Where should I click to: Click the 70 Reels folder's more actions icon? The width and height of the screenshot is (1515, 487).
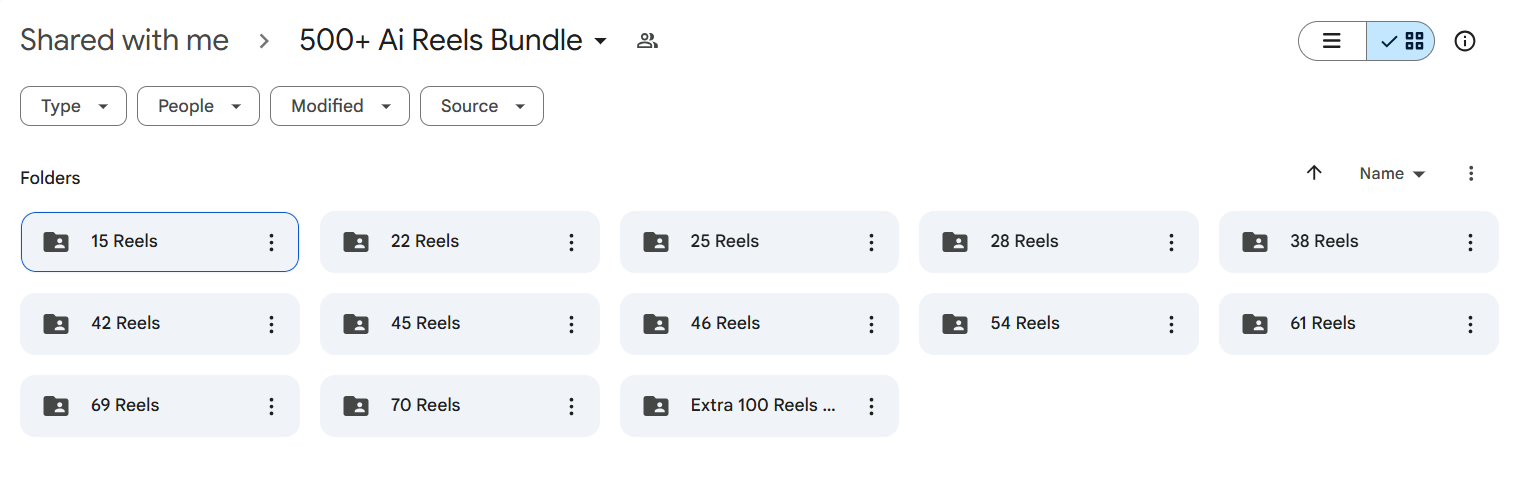571,406
